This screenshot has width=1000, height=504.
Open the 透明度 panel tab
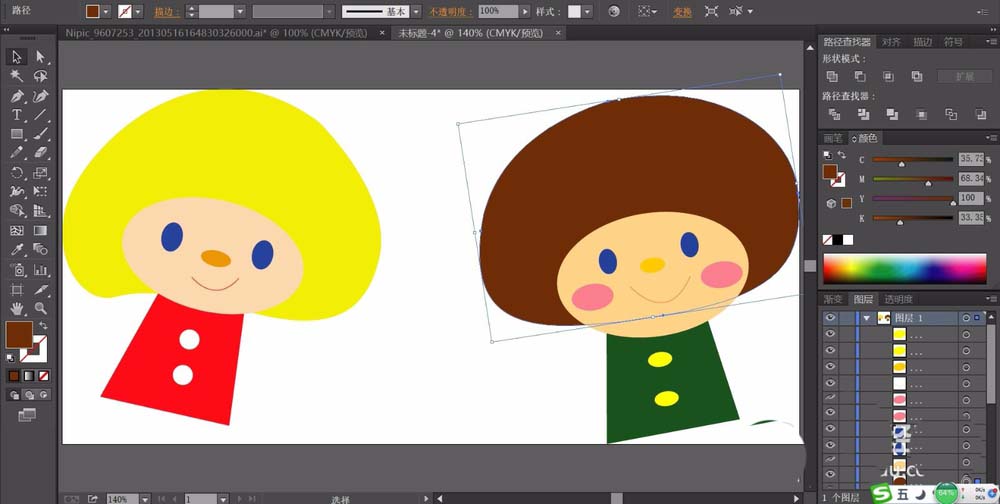(898, 298)
